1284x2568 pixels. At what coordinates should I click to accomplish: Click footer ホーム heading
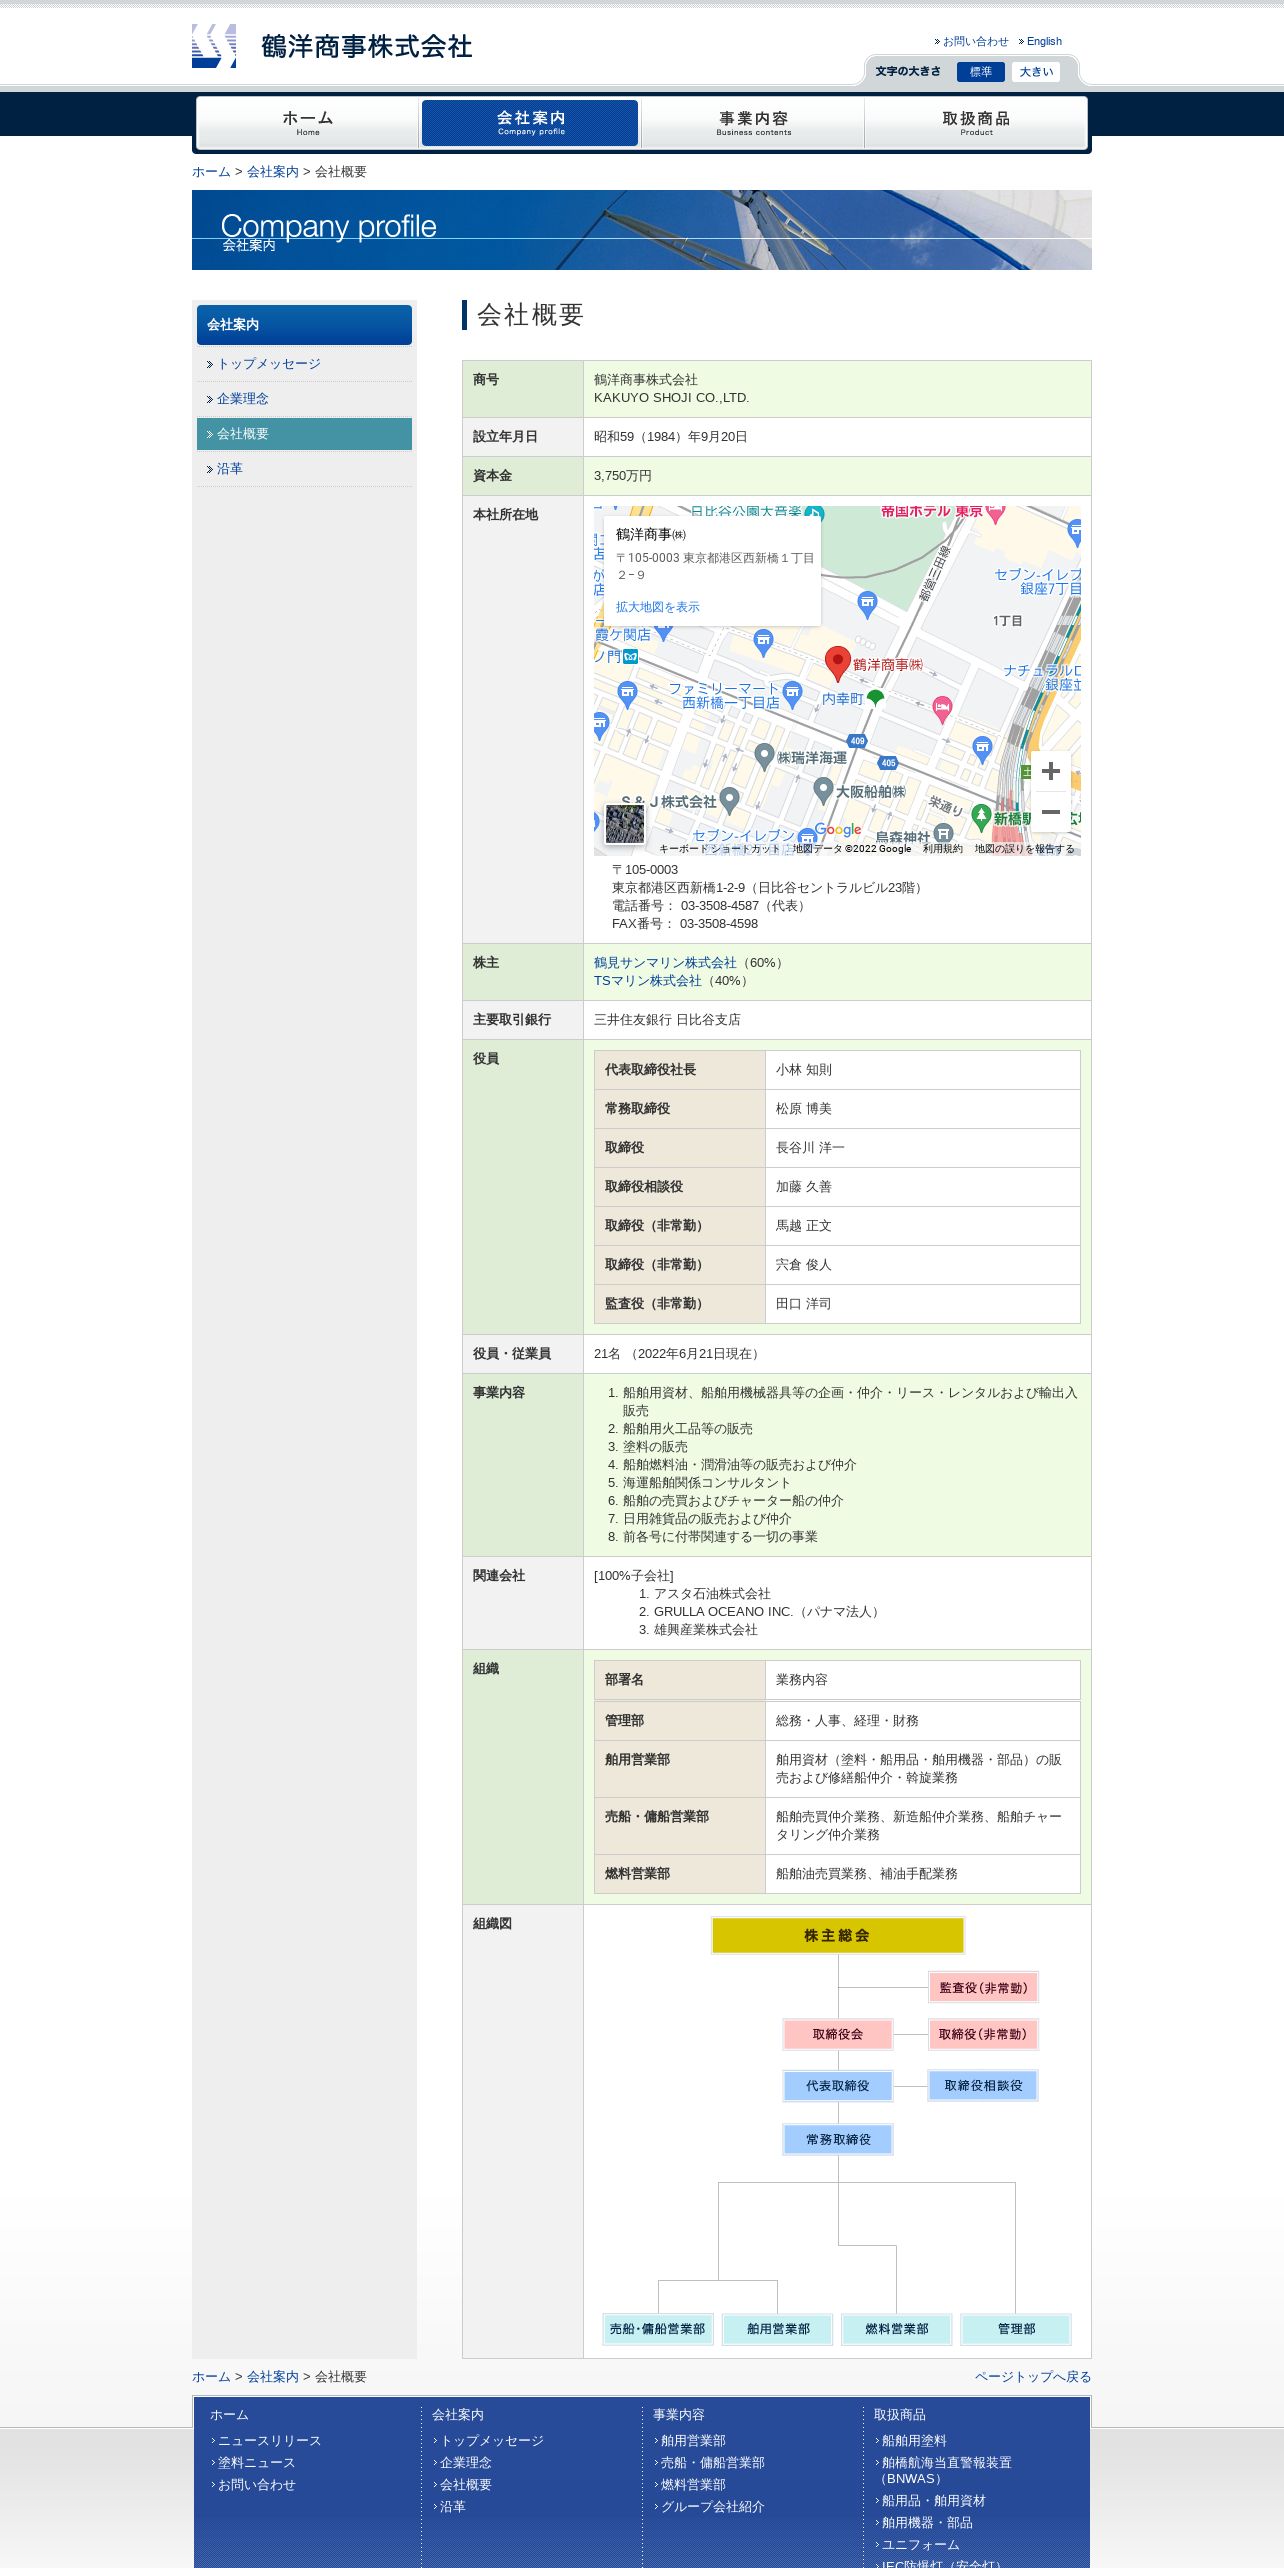point(229,2415)
